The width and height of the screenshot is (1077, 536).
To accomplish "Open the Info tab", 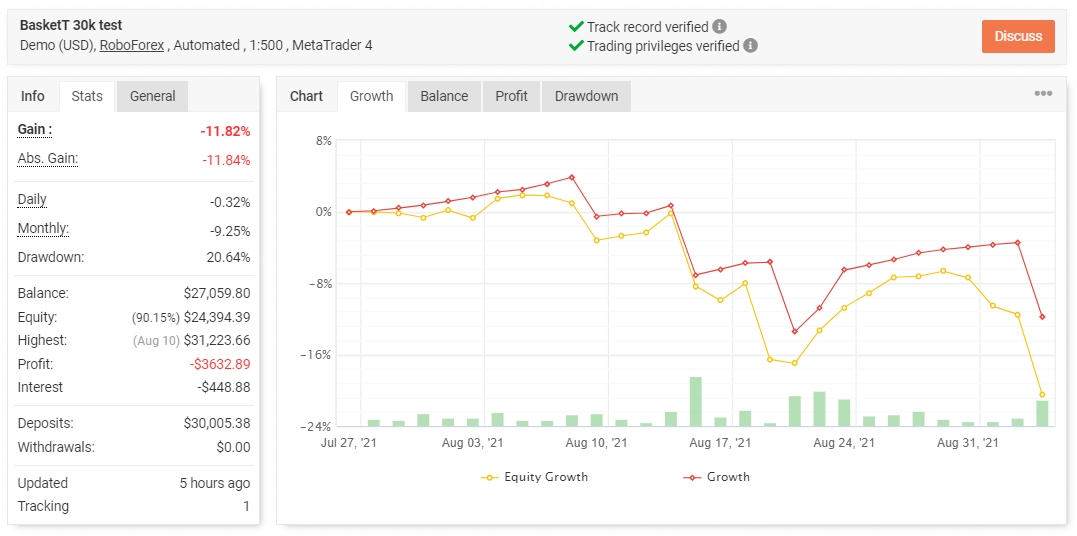I will (x=33, y=96).
